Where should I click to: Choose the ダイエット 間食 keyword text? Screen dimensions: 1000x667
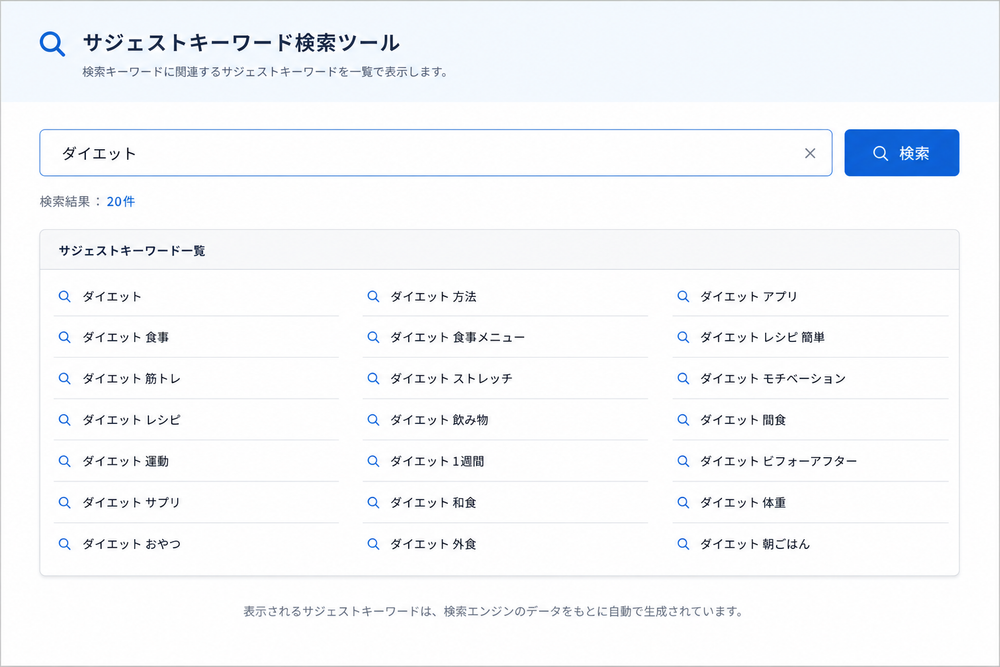tap(743, 420)
